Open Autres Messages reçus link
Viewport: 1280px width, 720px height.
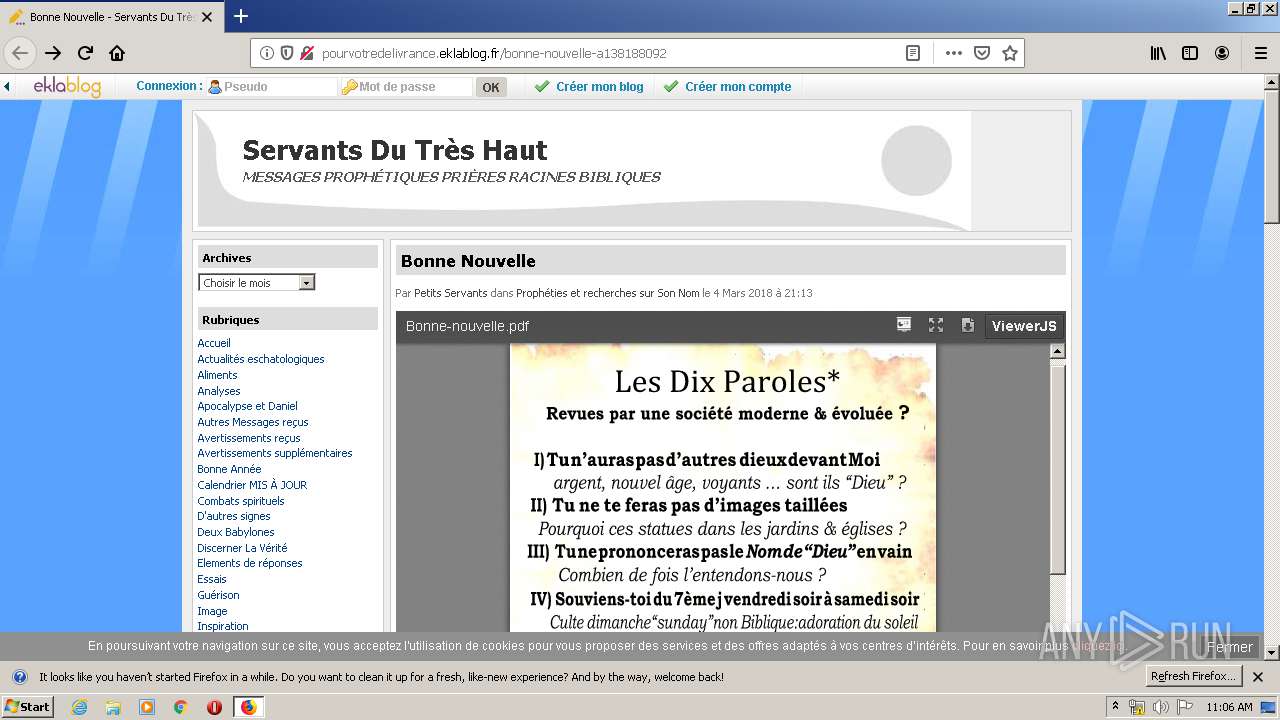(x=253, y=422)
